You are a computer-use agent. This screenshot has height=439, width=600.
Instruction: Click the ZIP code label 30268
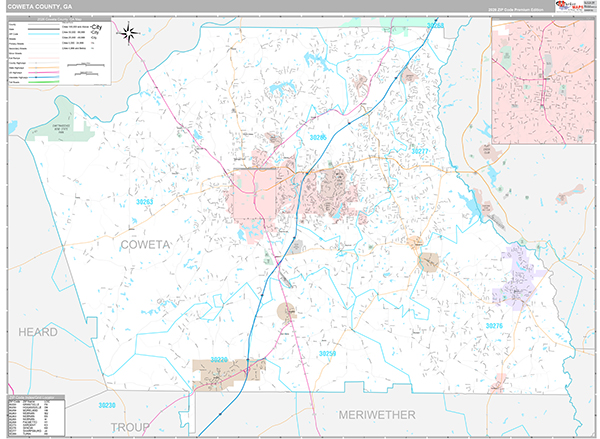point(435,25)
